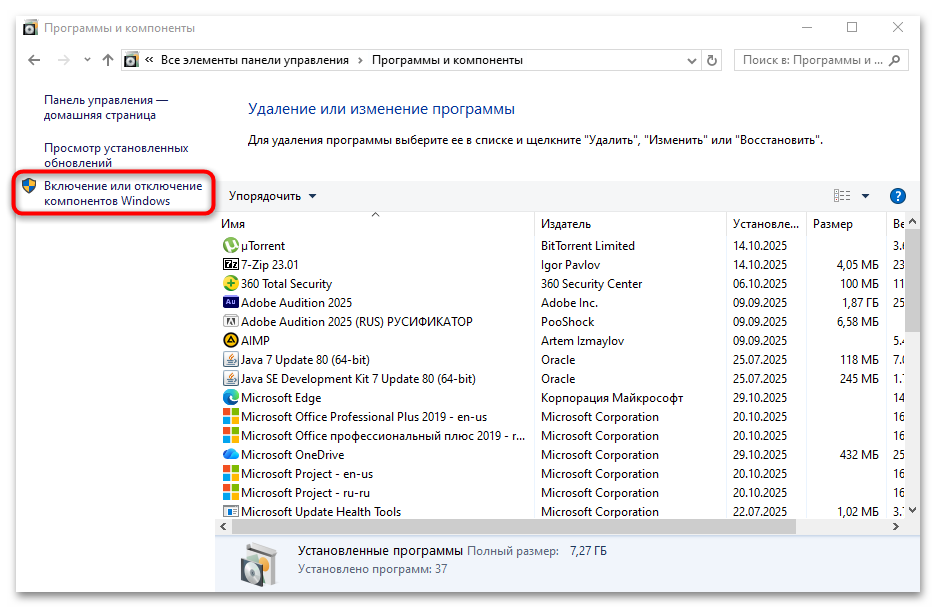
Task: Click the Igor Pavlov publisher cell
Action: (x=570, y=264)
